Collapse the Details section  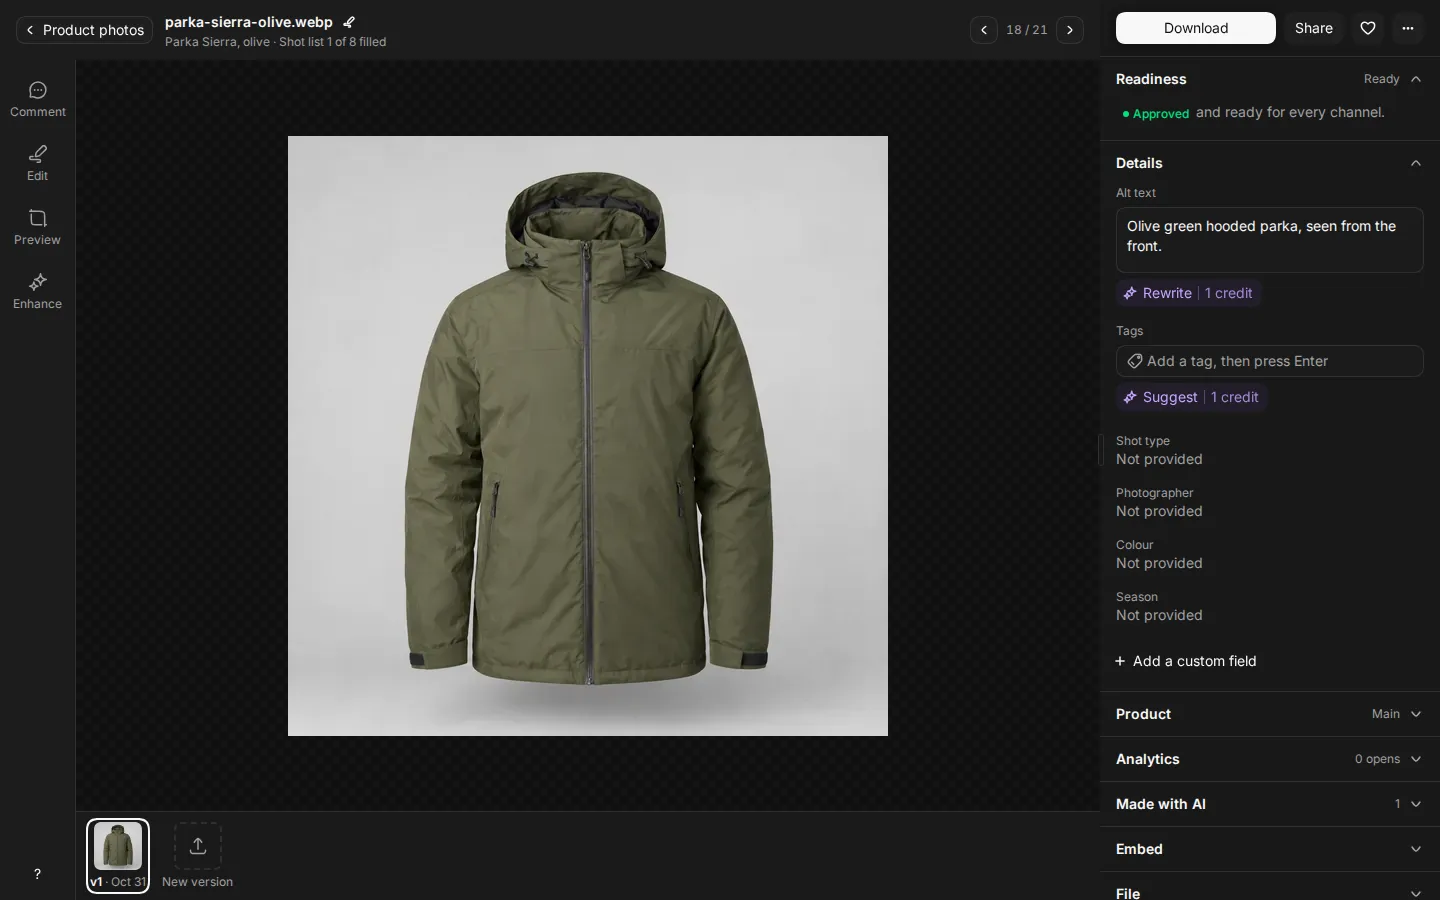point(1270,163)
